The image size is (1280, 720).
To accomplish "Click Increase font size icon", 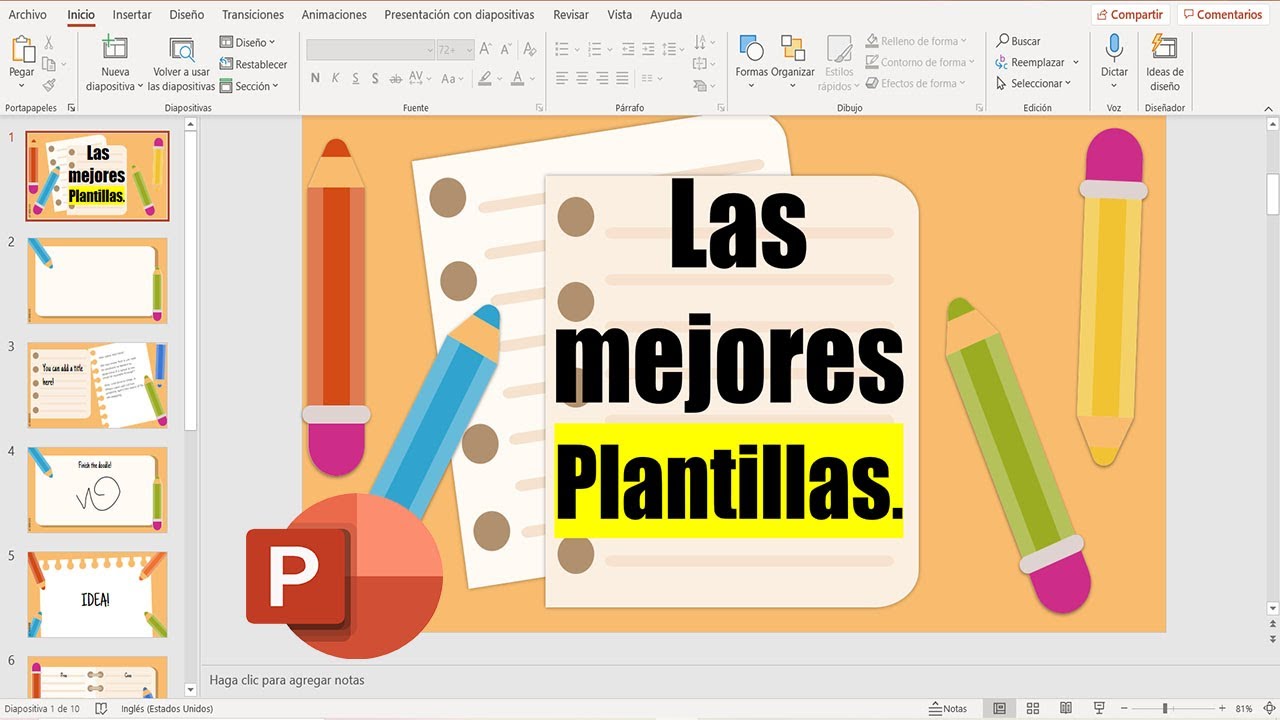I will point(486,49).
